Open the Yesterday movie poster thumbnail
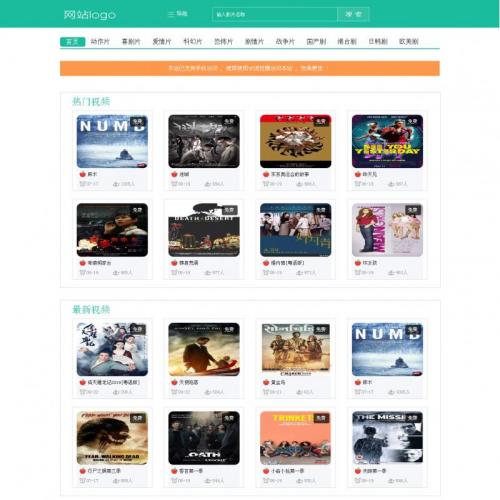 coord(387,141)
